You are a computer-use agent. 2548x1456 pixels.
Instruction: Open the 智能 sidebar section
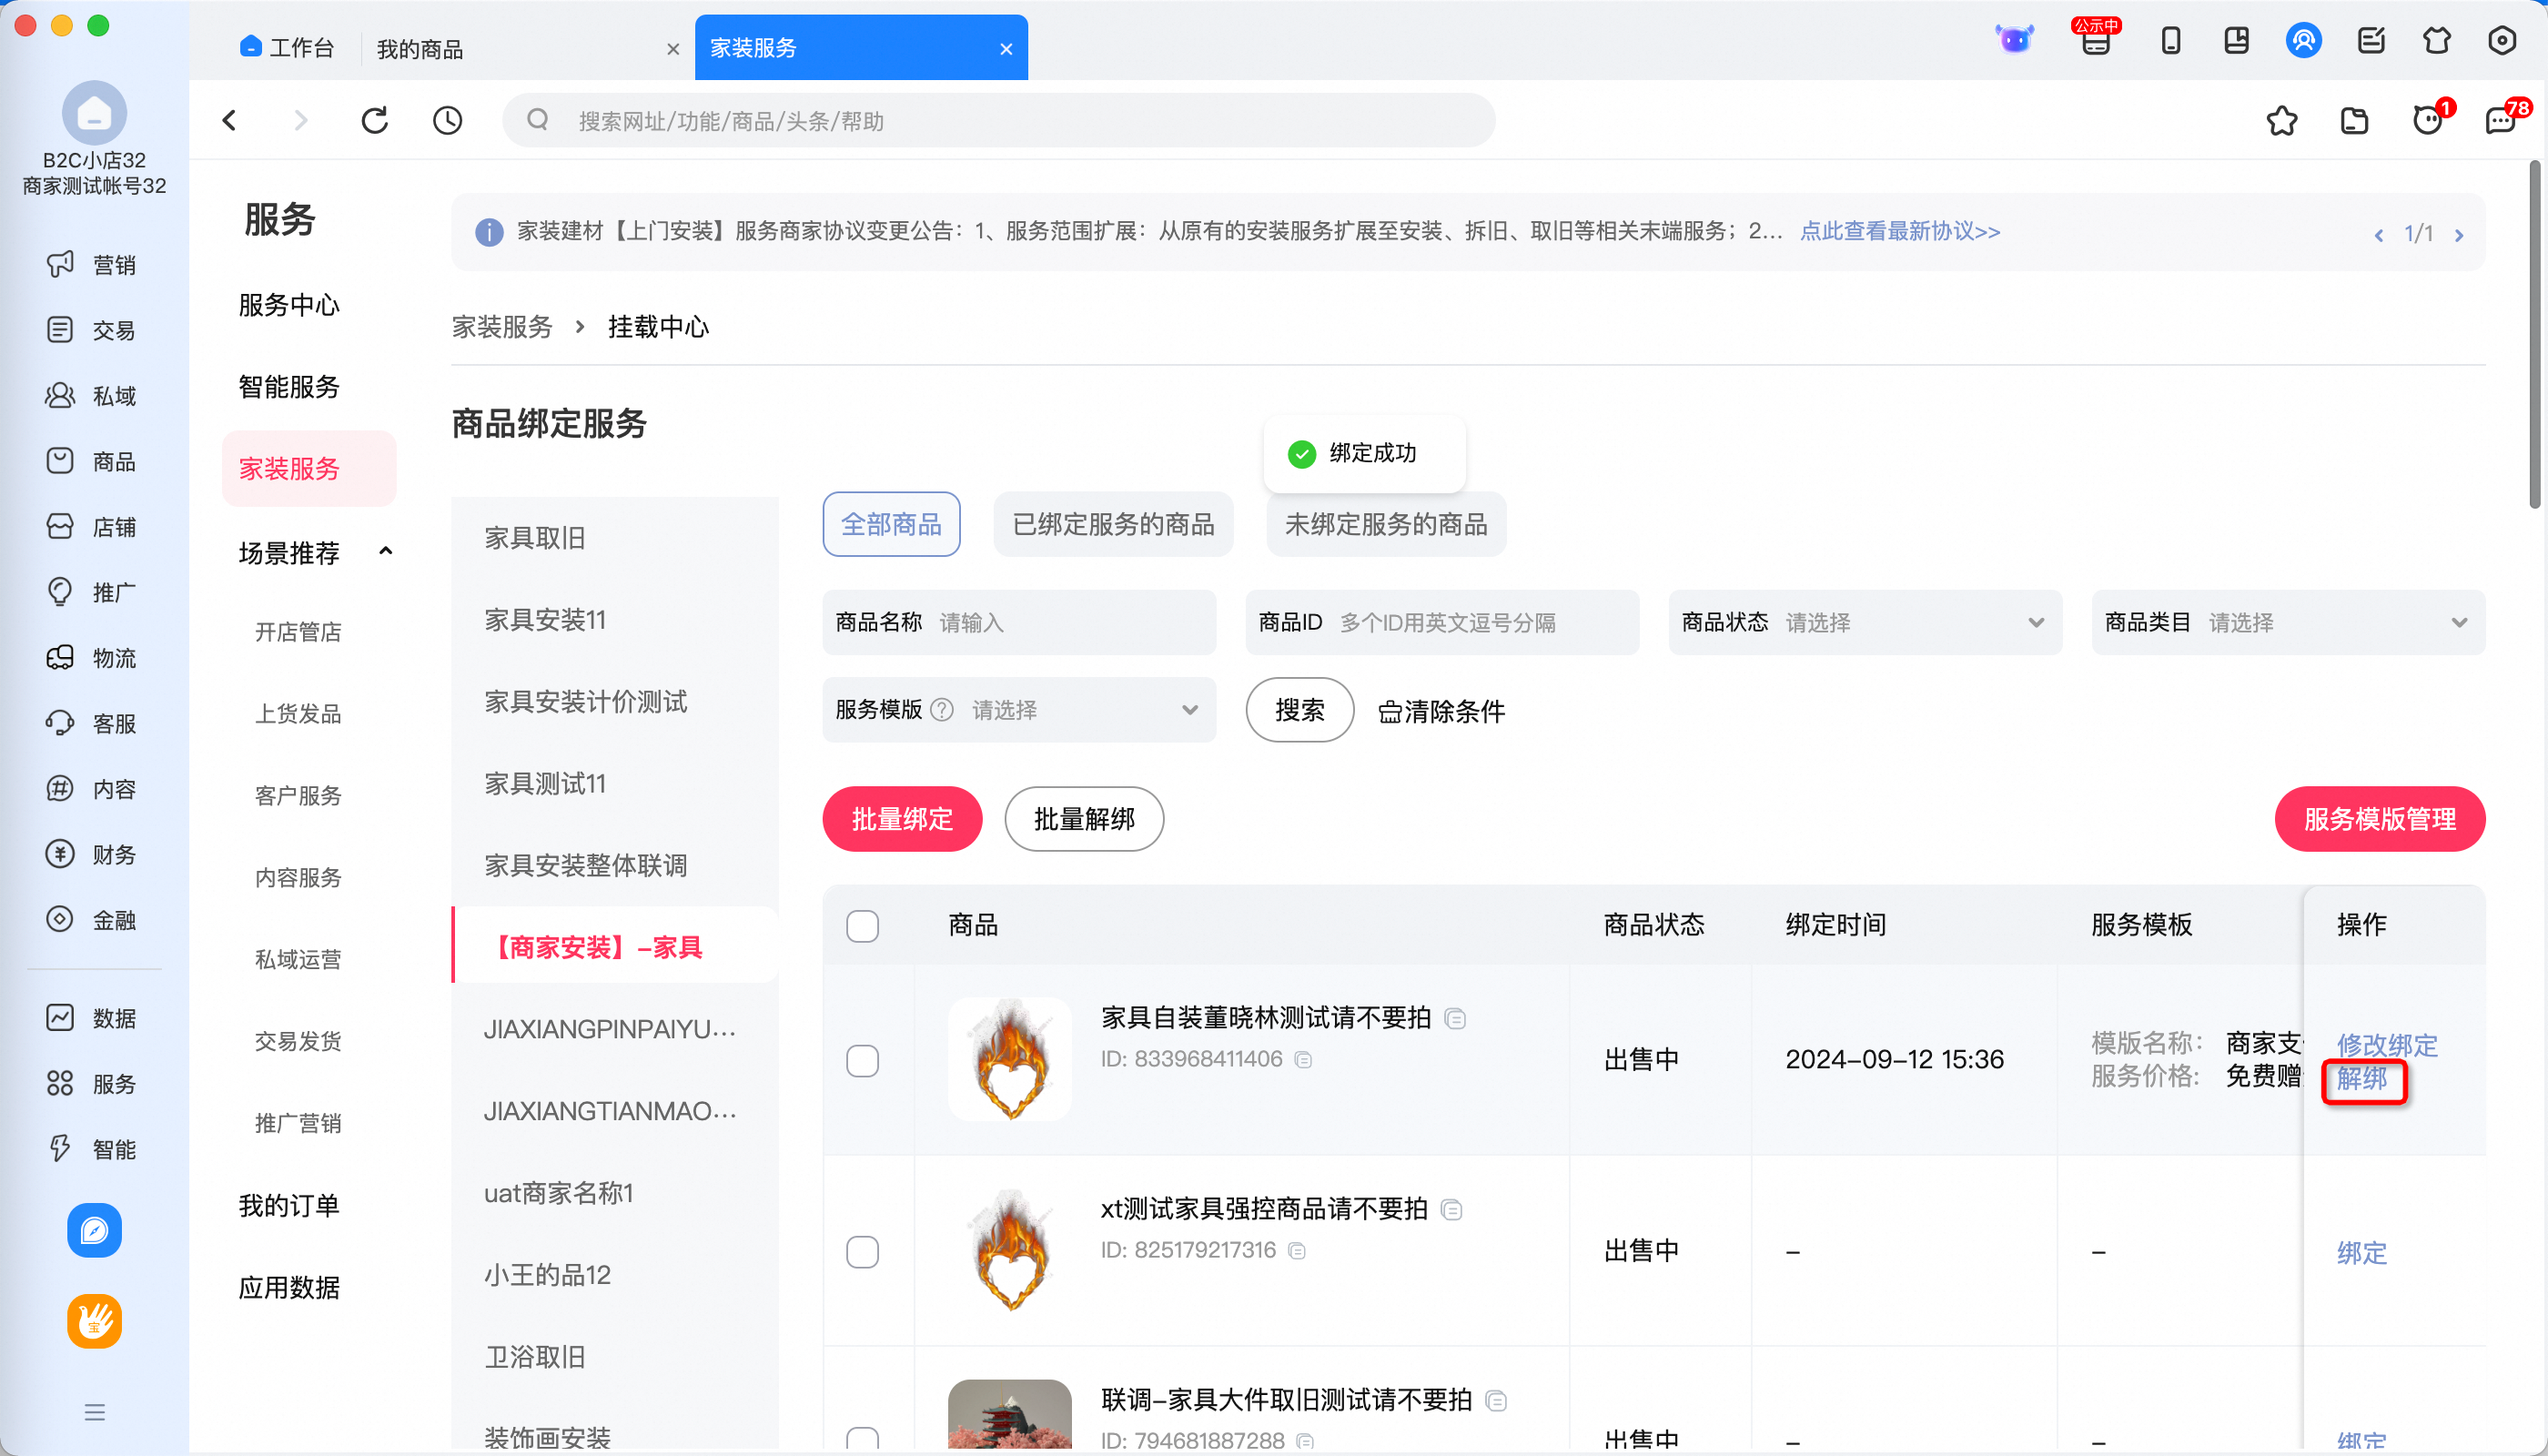[92, 1149]
